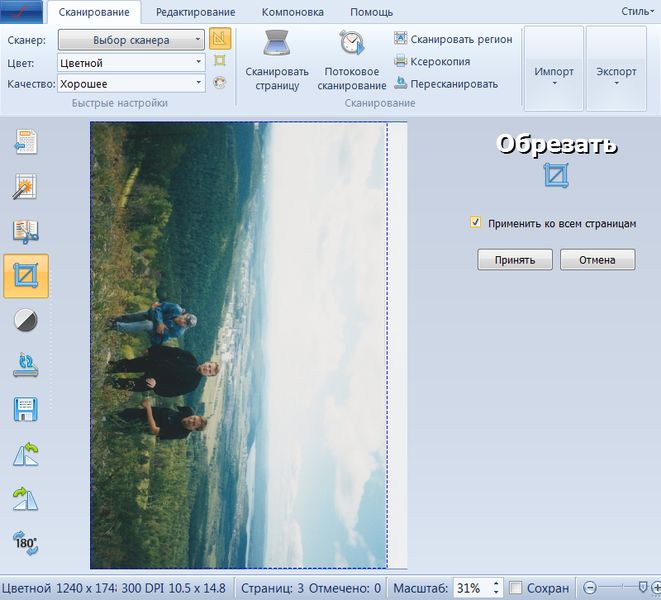The width and height of the screenshot is (661, 600).
Task: Select the crop tool in left sidebar
Action: click(x=26, y=275)
